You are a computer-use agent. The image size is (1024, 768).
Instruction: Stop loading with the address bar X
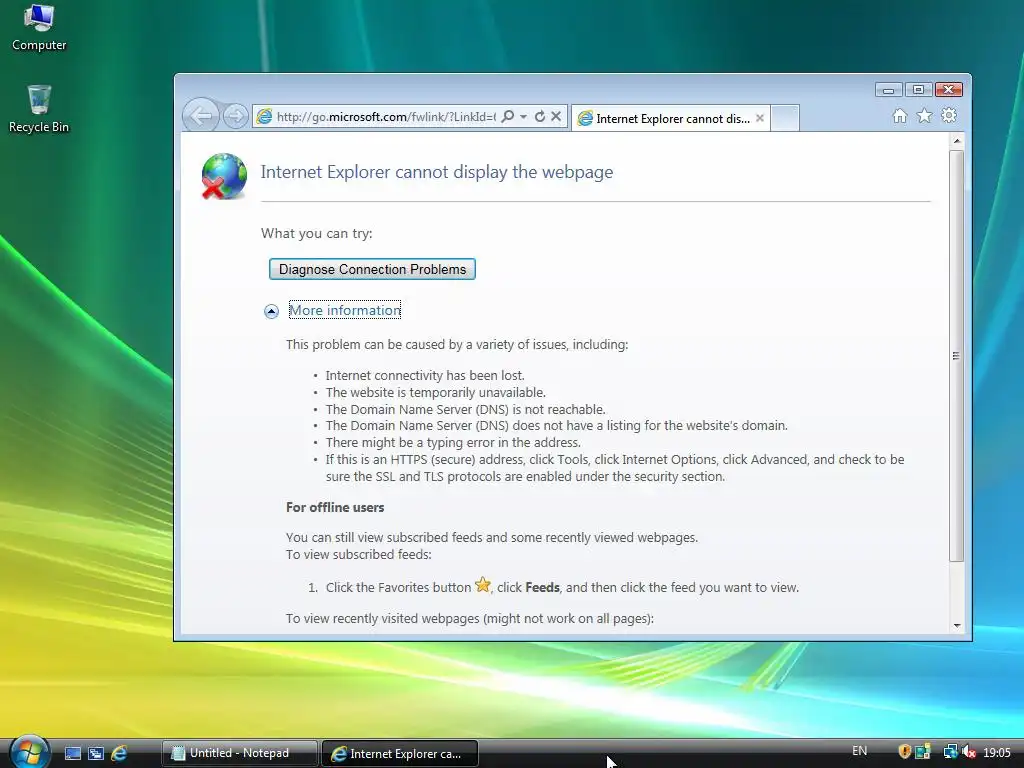click(556, 116)
